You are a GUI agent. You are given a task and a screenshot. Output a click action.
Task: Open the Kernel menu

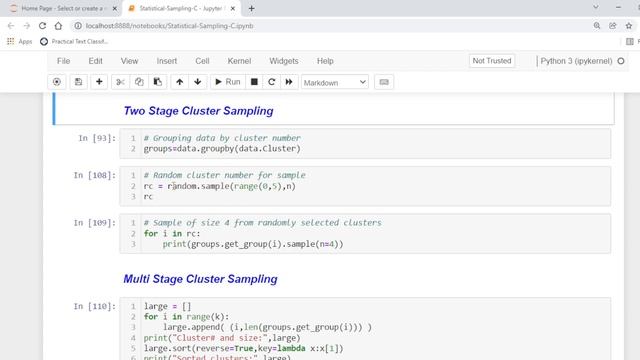(239, 61)
